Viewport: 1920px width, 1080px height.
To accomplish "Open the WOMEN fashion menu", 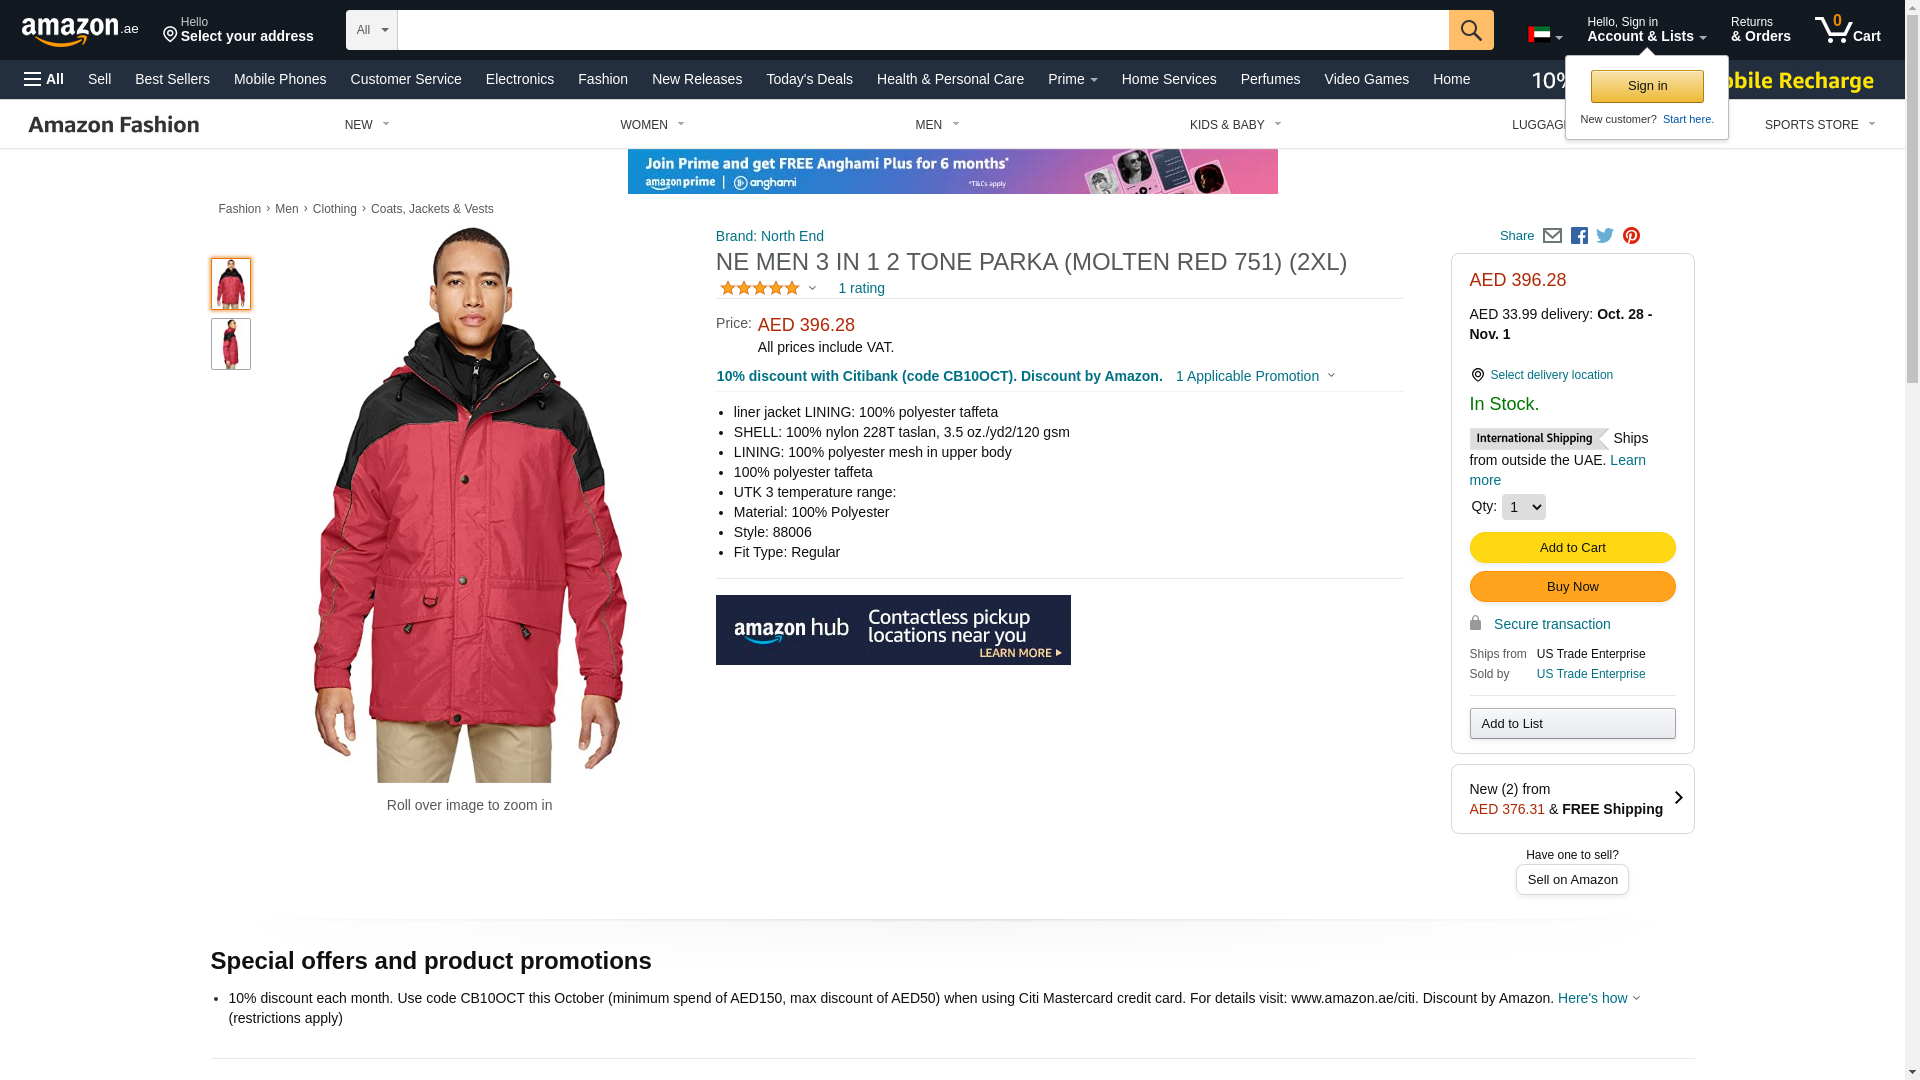I will (652, 125).
